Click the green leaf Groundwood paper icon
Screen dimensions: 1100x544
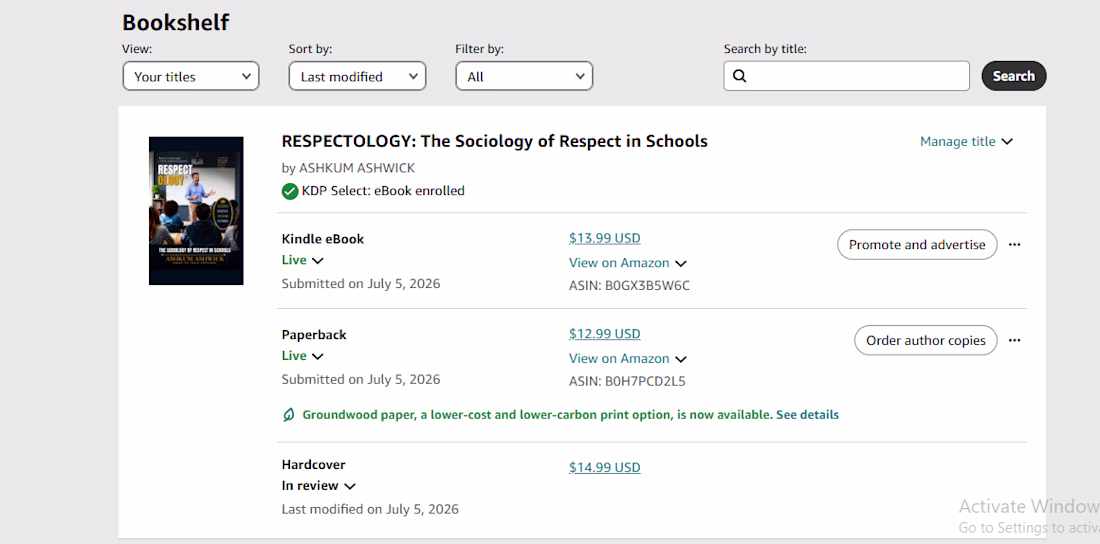tap(288, 415)
